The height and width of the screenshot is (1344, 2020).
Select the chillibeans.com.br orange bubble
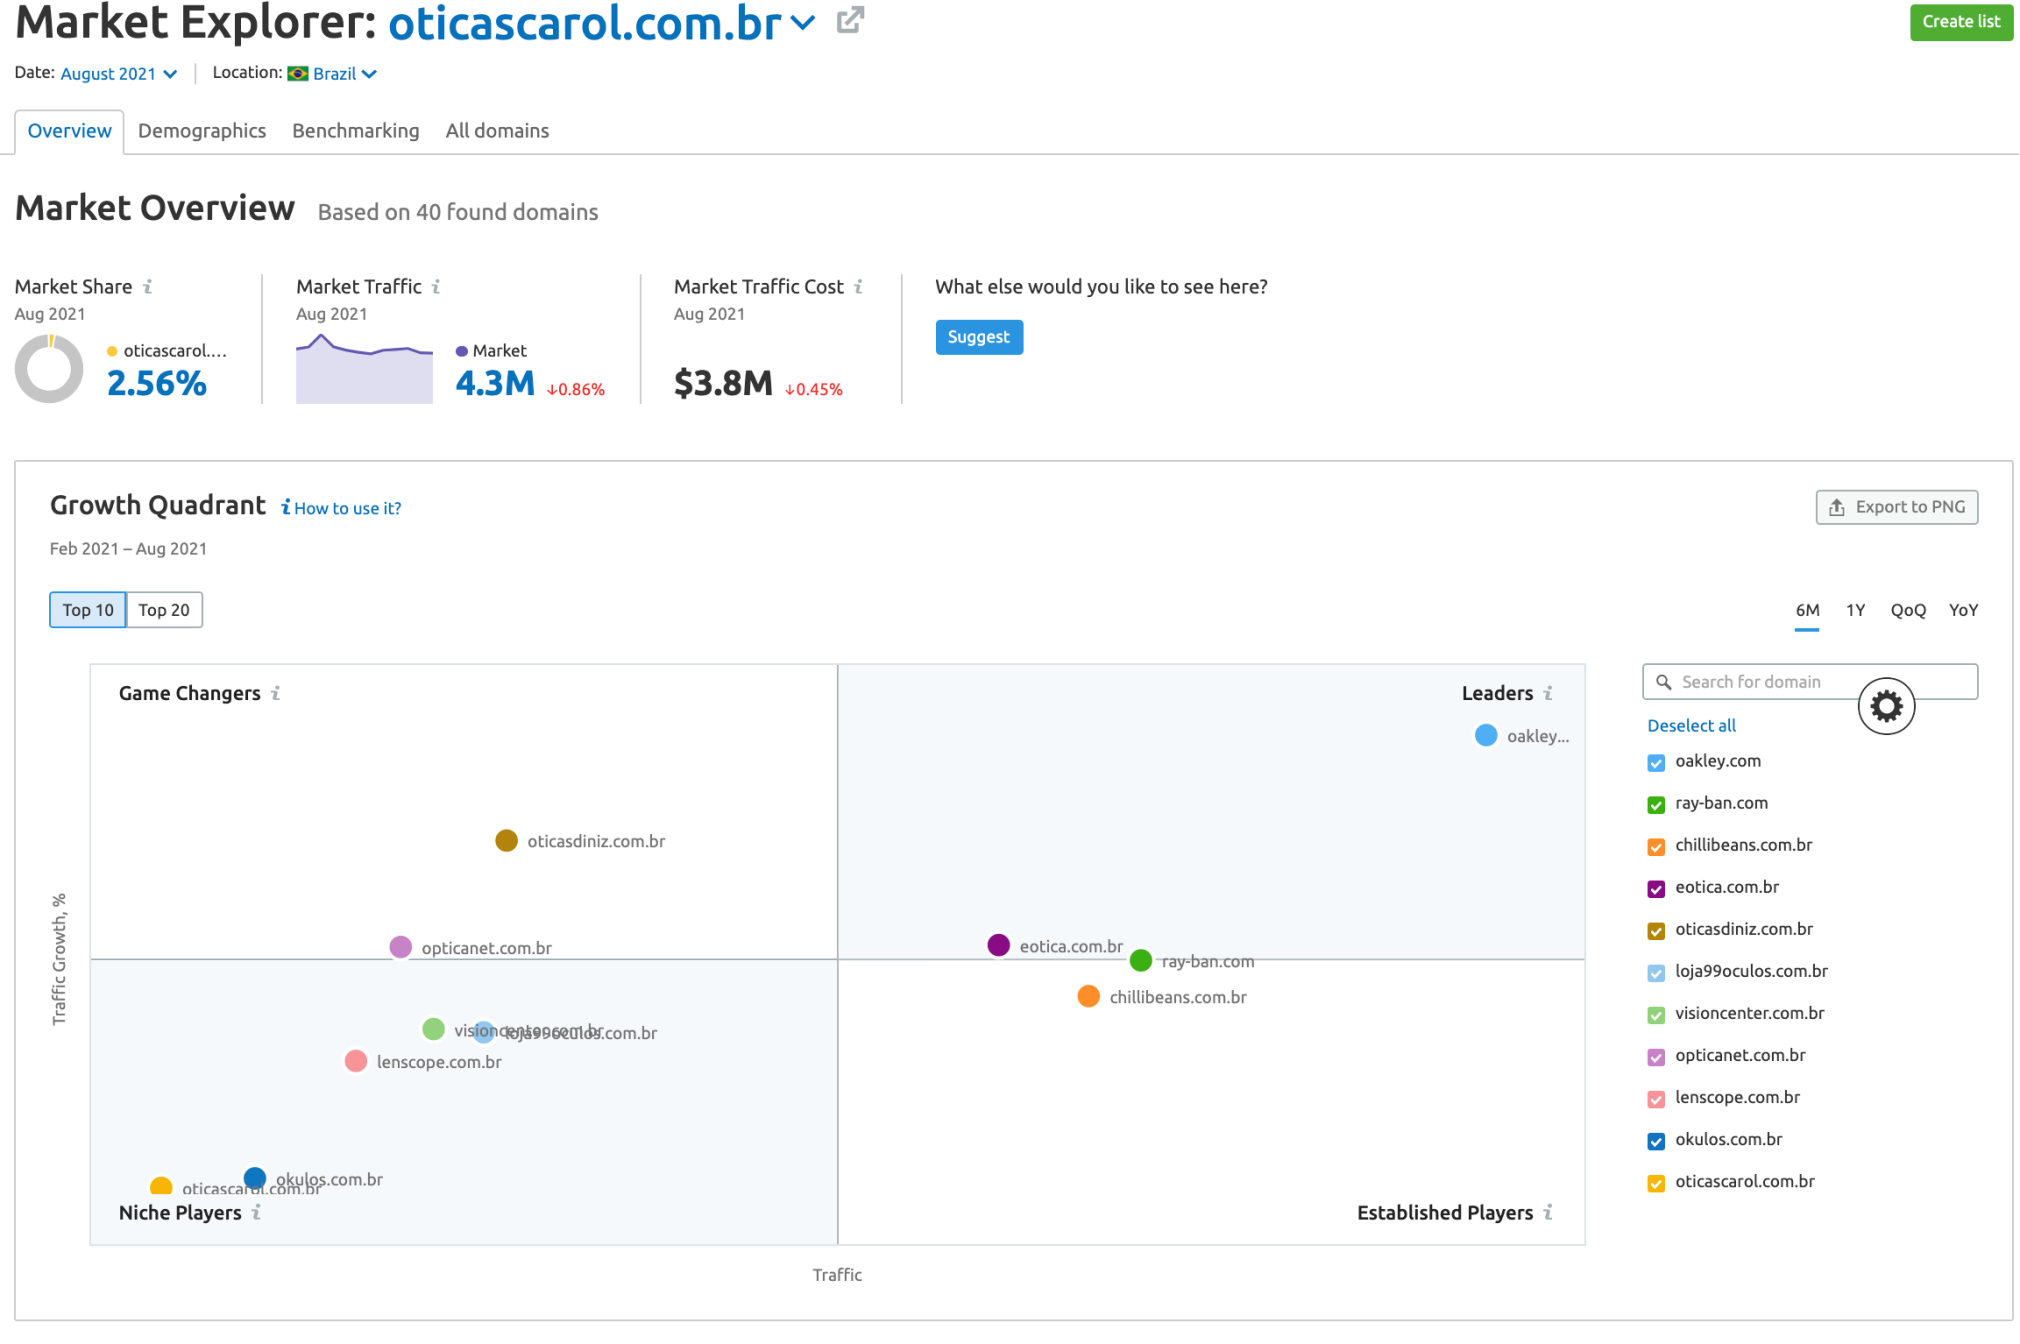click(x=1088, y=996)
